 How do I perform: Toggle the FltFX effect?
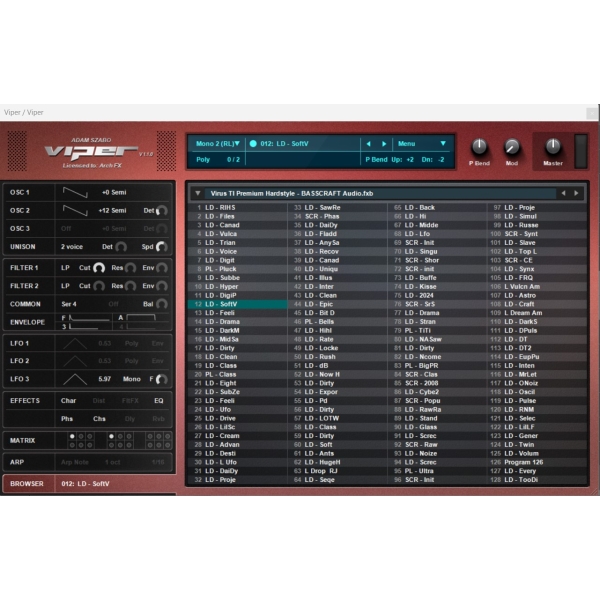coord(130,401)
